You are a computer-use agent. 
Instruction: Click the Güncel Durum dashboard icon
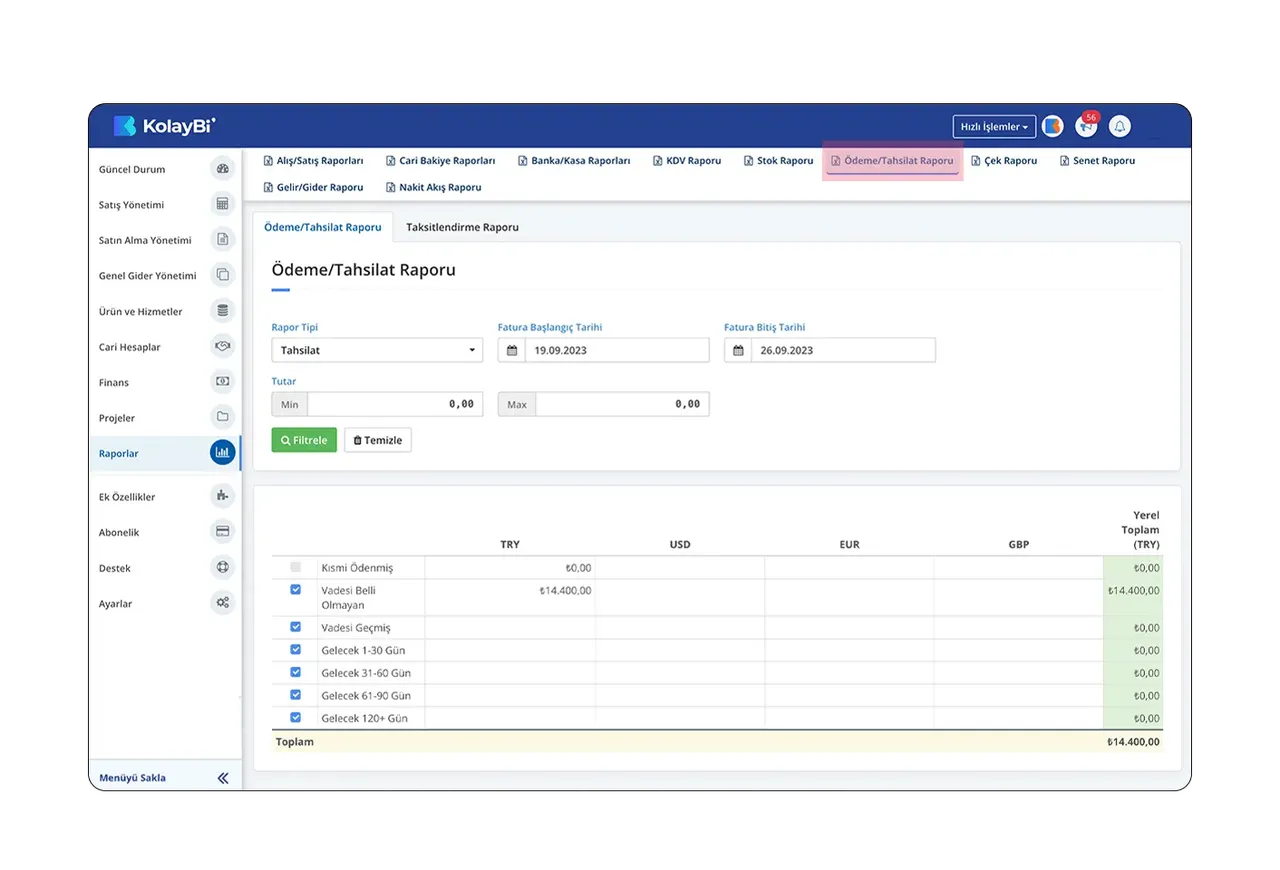(222, 169)
